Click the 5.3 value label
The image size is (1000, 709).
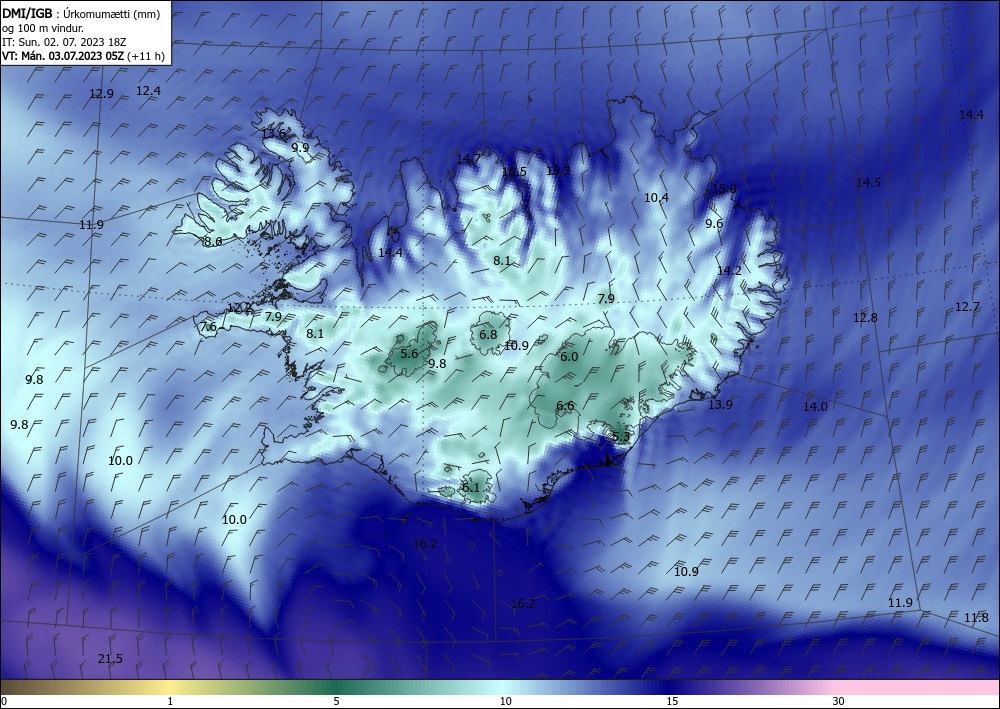point(621,437)
